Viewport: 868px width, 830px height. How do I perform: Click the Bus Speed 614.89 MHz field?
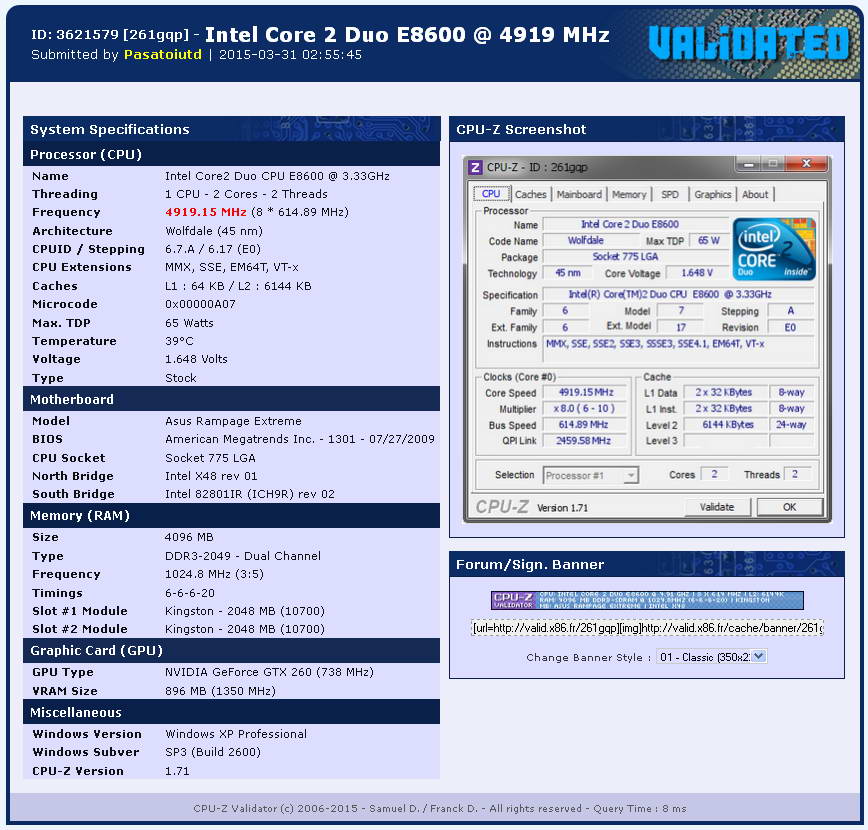tap(585, 425)
